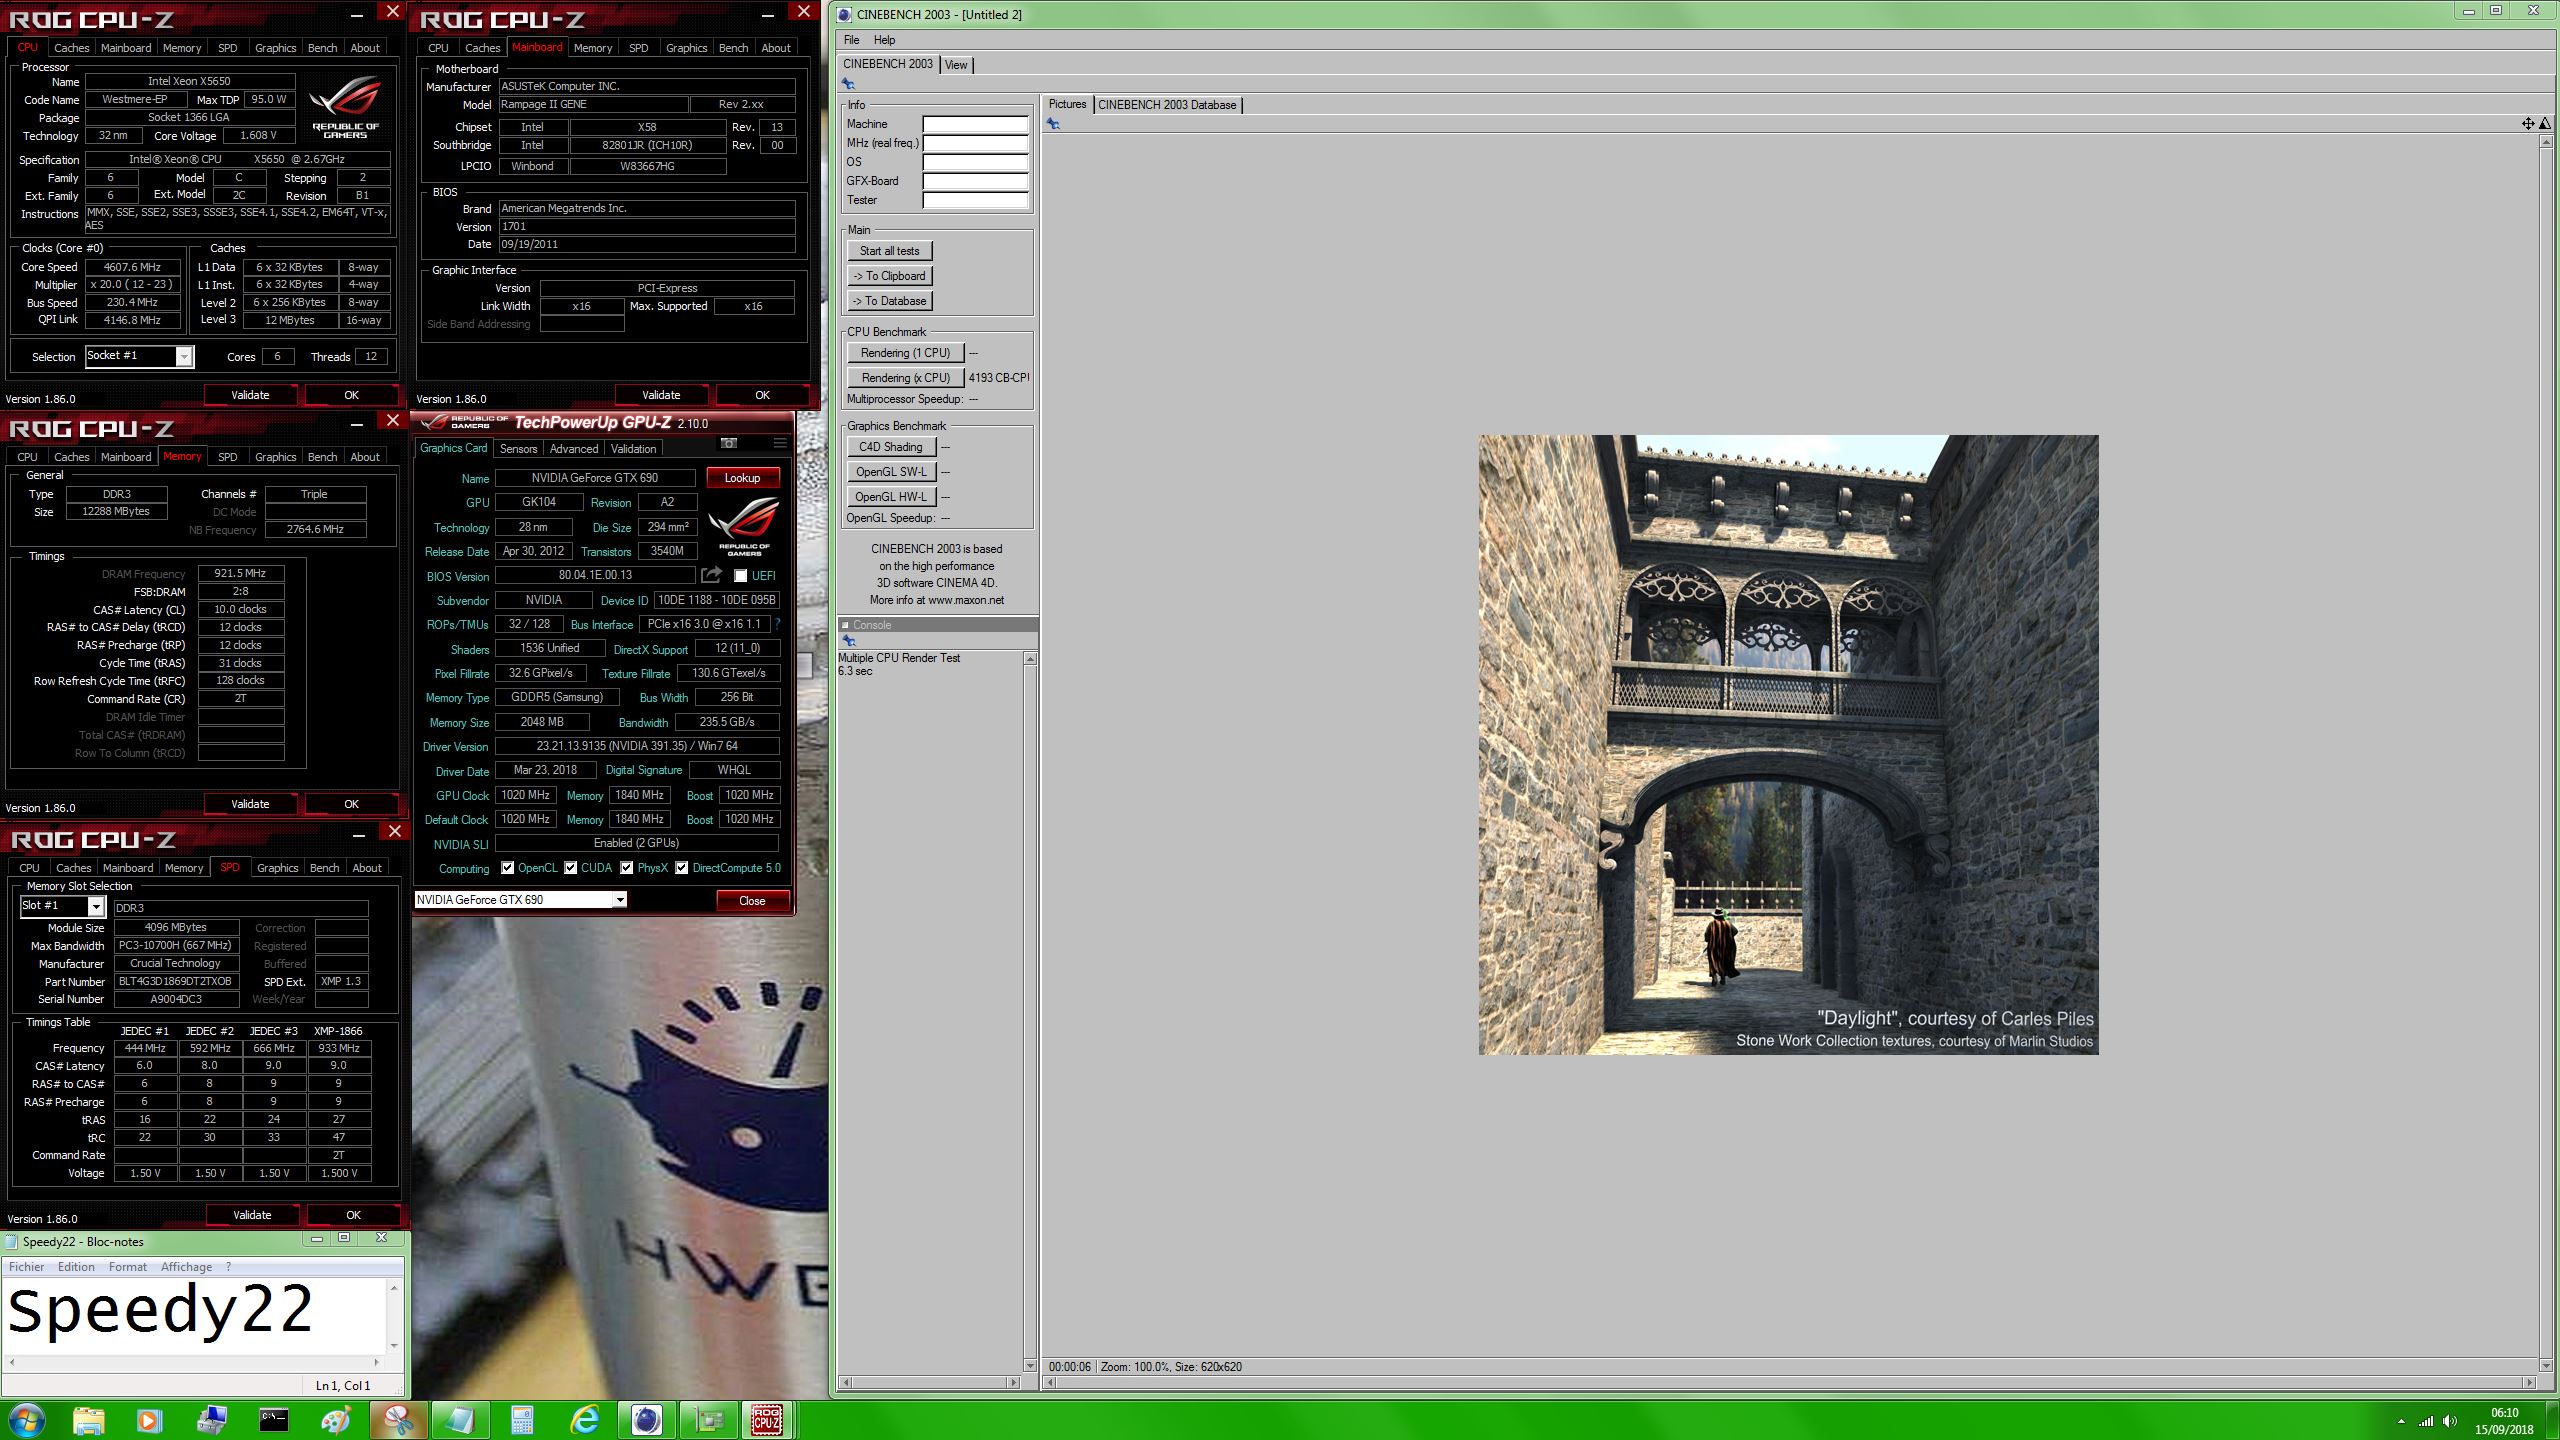Image resolution: width=2560 pixels, height=1440 pixels.
Task: Click the network signal icon in the tray
Action: (x=2426, y=1421)
